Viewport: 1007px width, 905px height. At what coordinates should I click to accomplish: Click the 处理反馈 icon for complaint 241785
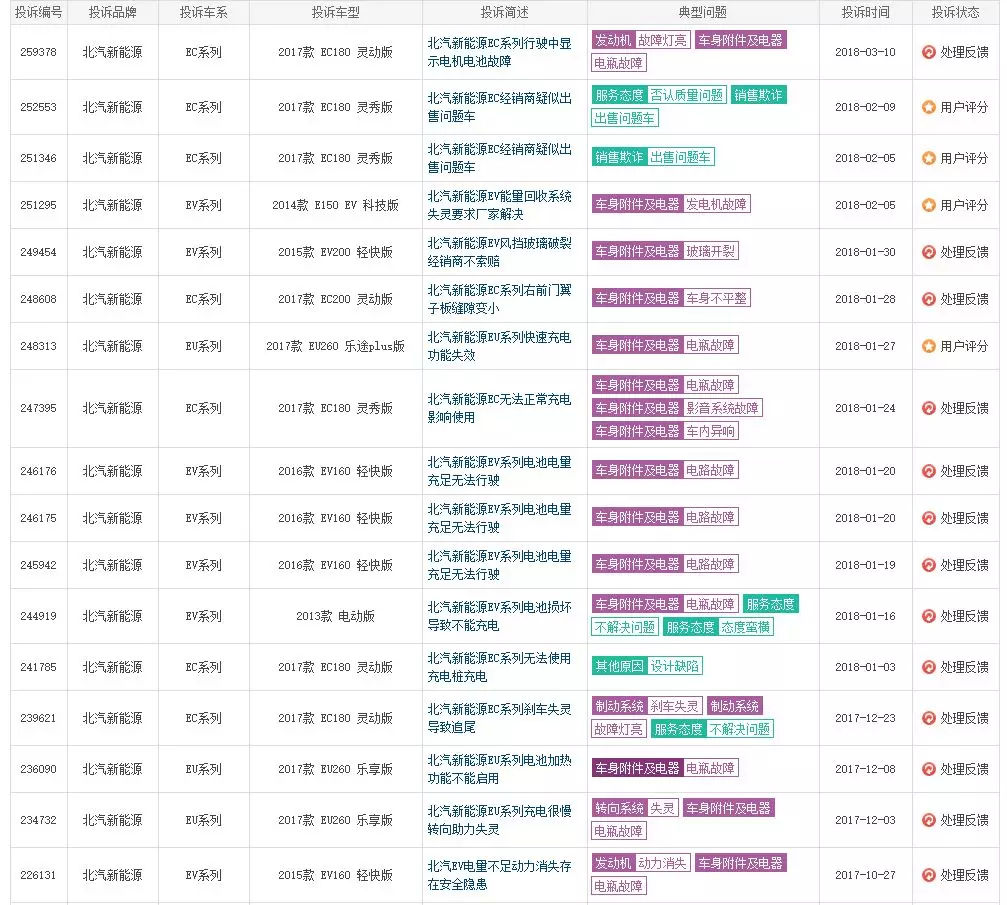point(929,667)
